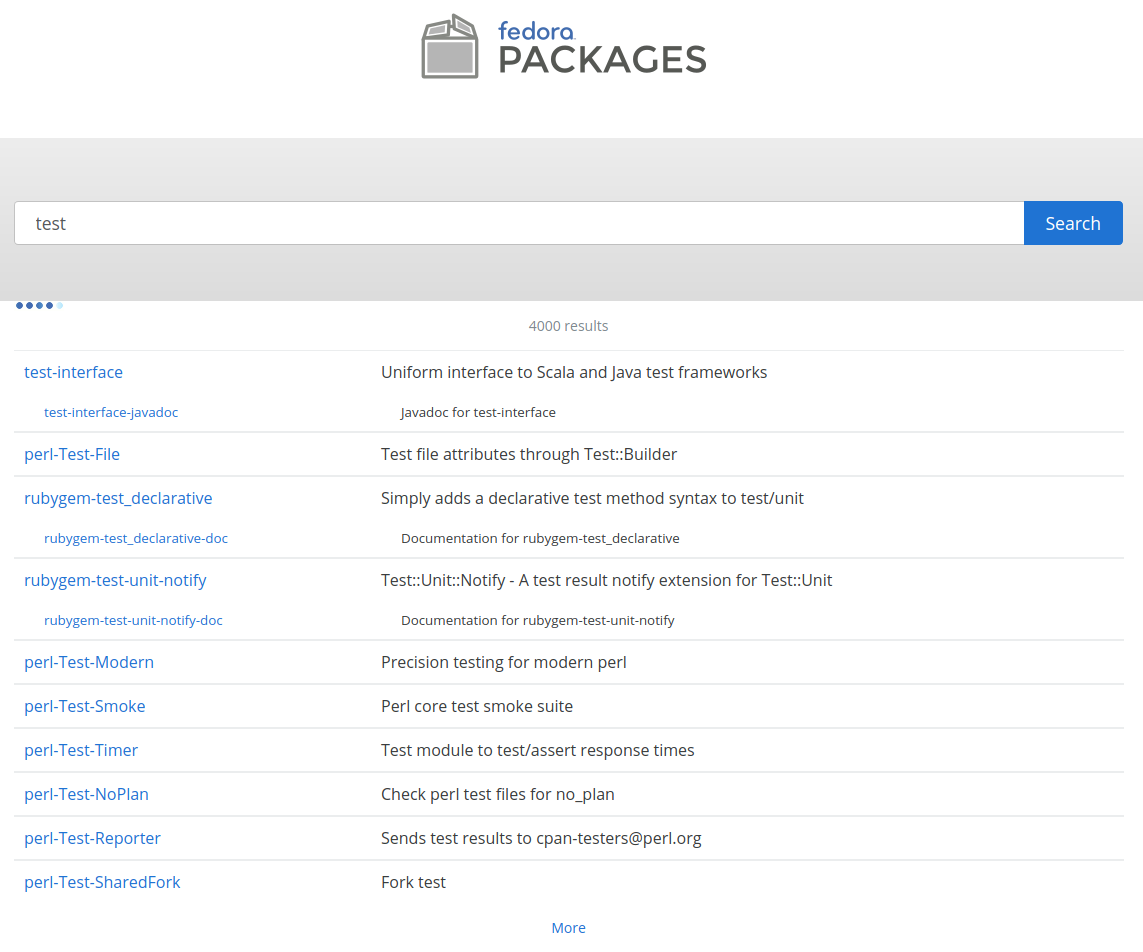Image resolution: width=1143 pixels, height=952 pixels.
Task: Open the perl-Test-Modern package
Action: coord(89,663)
